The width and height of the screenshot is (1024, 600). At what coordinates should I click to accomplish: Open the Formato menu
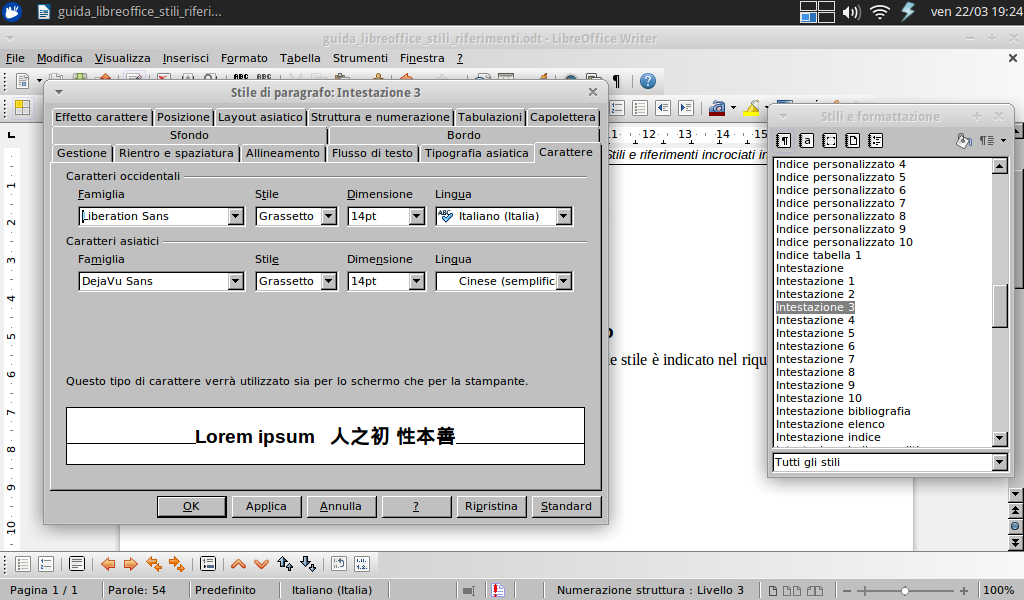(x=244, y=58)
